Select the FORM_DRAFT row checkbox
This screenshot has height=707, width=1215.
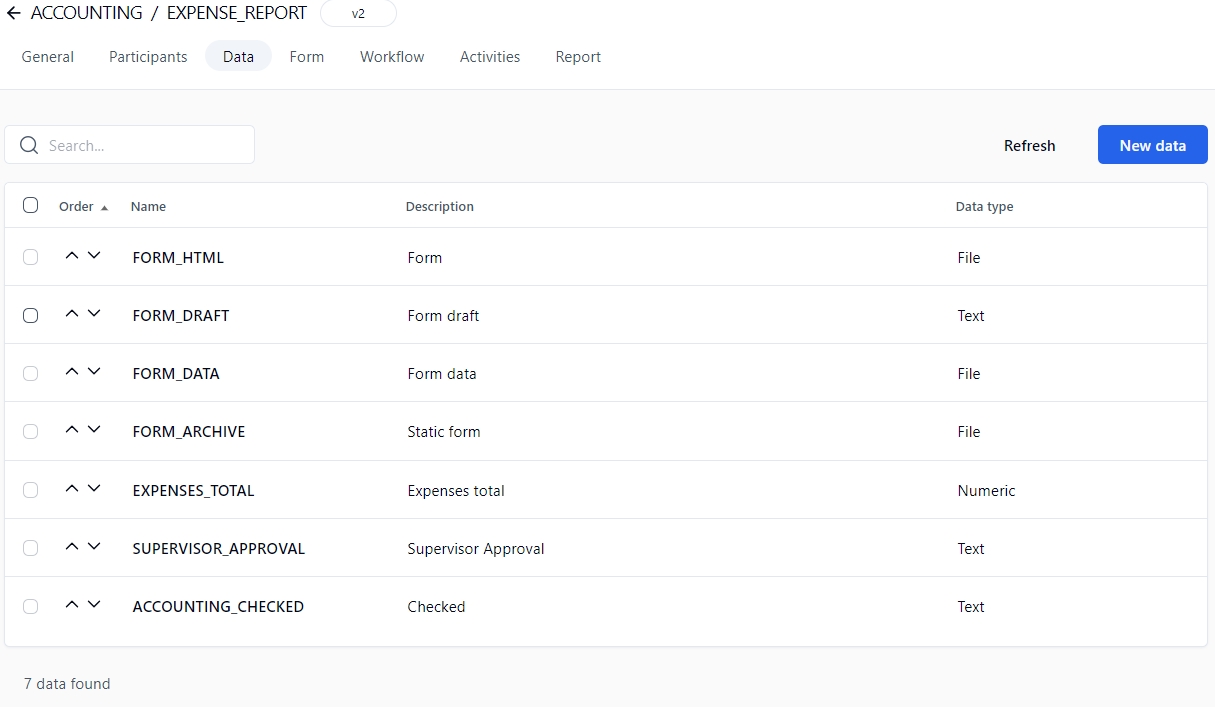point(31,315)
